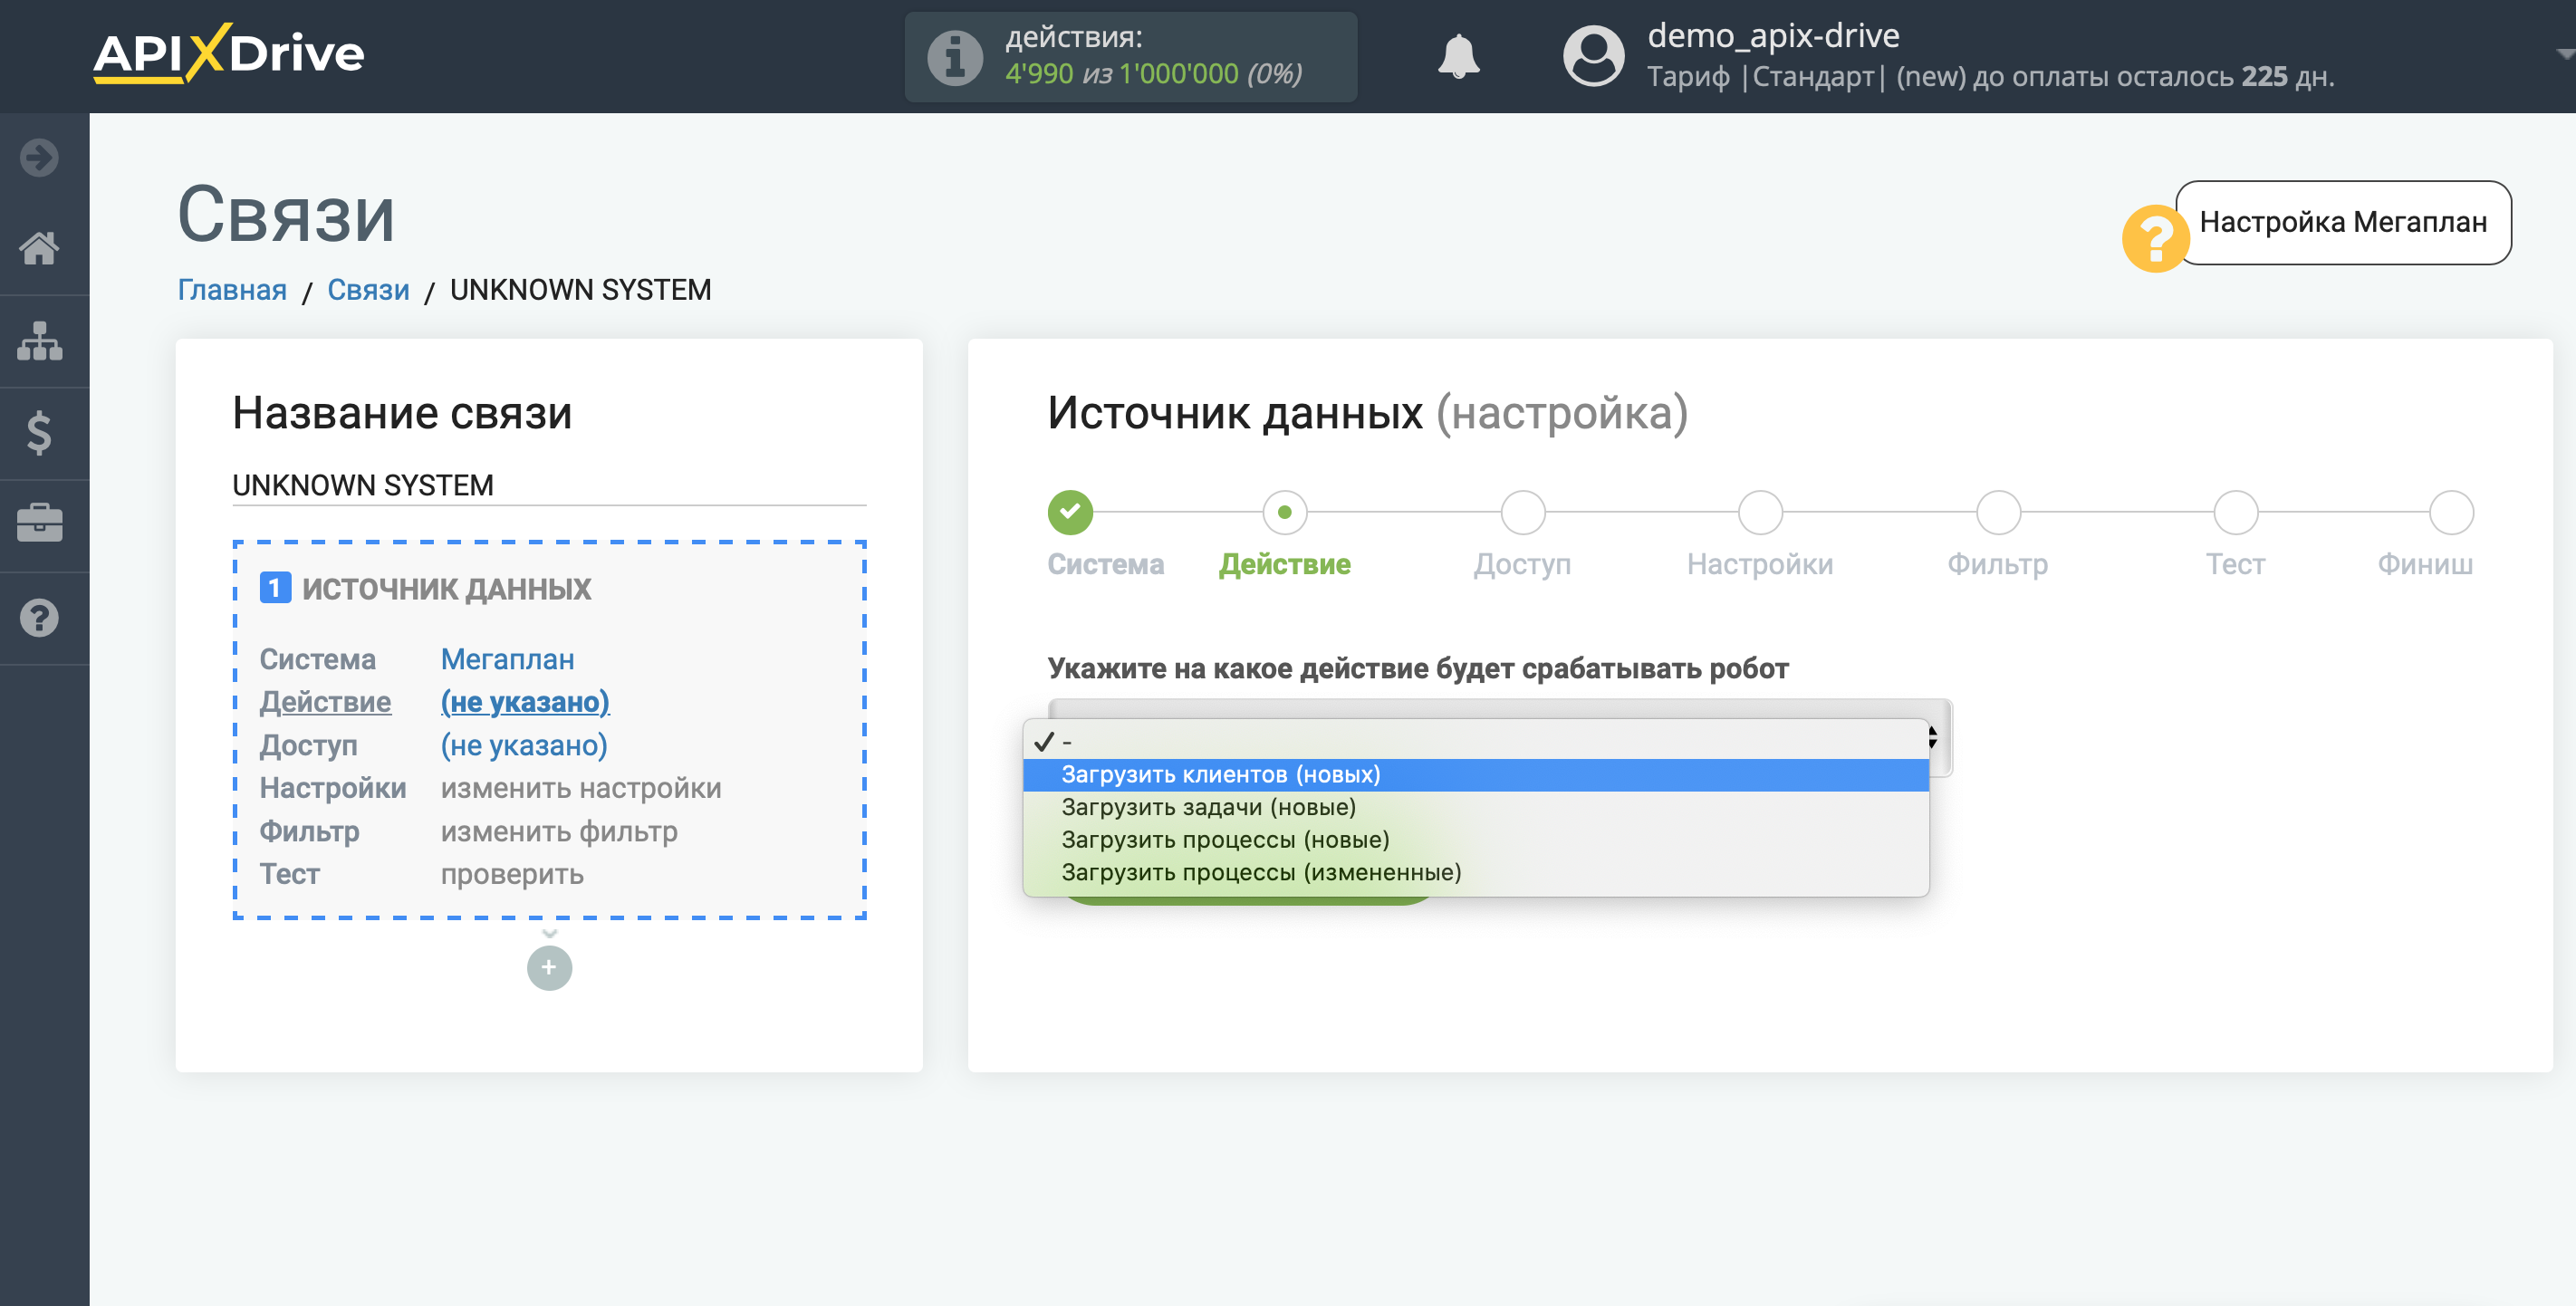
Task: Open the Home icon in sidebar
Action: click(40, 248)
